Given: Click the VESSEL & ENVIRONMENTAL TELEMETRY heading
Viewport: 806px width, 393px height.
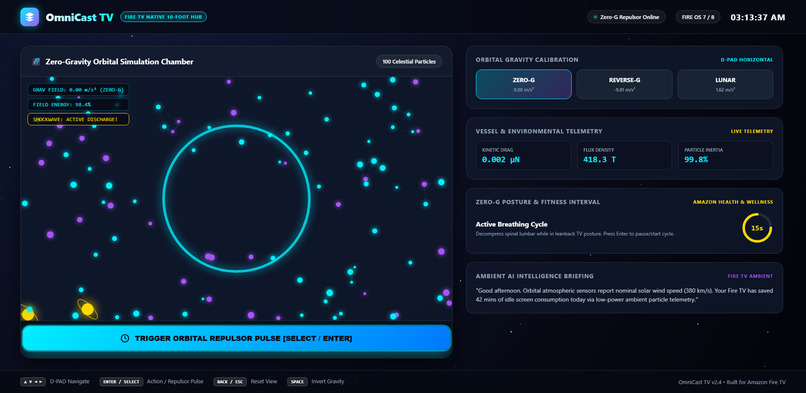Looking at the screenshot, I should pos(539,132).
